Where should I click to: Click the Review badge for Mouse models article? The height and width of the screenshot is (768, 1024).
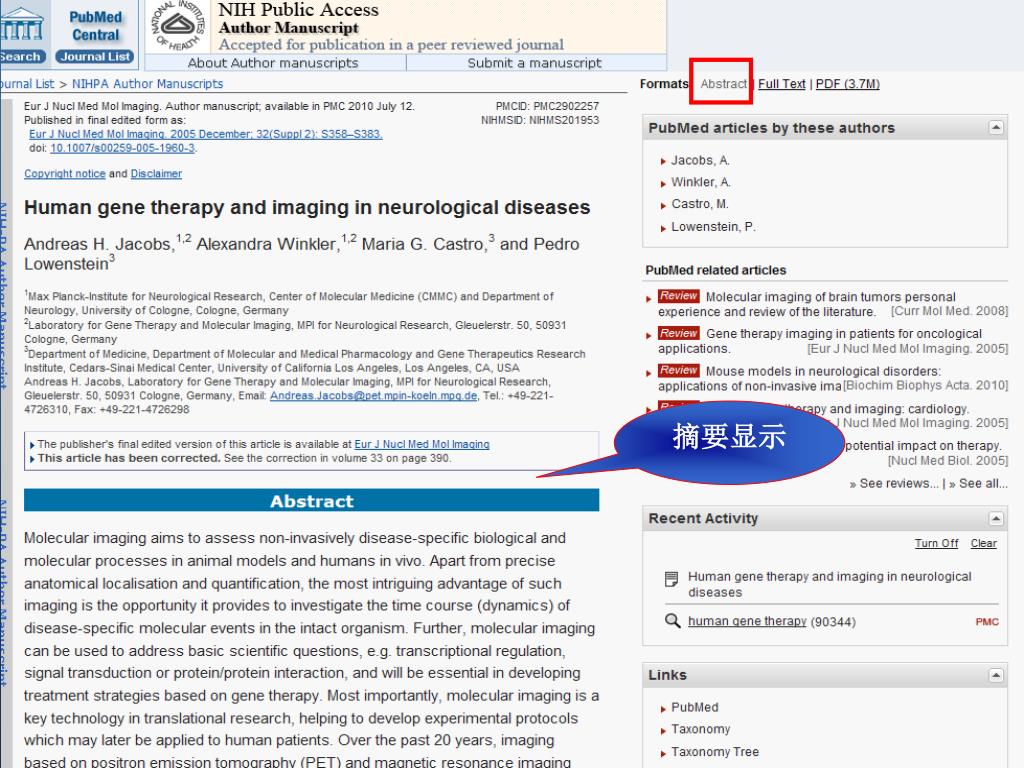pos(679,370)
